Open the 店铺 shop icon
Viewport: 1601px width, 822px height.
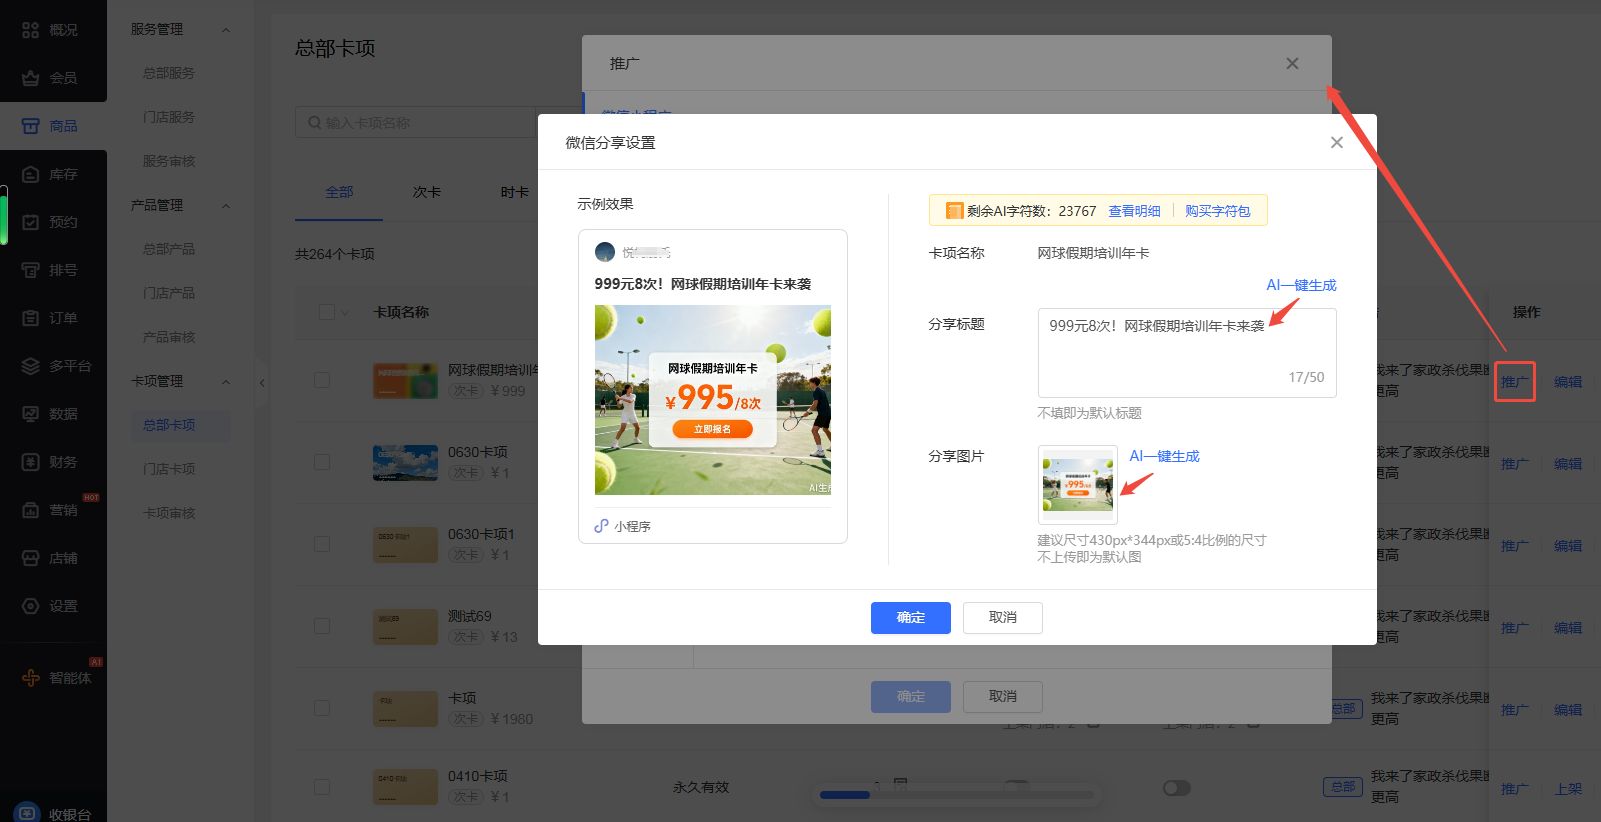30,558
